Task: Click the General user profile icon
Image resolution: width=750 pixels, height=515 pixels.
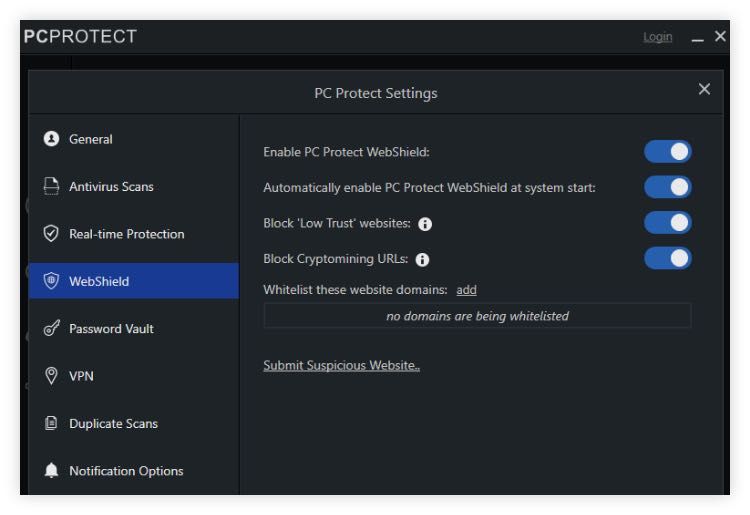Action: 52,139
